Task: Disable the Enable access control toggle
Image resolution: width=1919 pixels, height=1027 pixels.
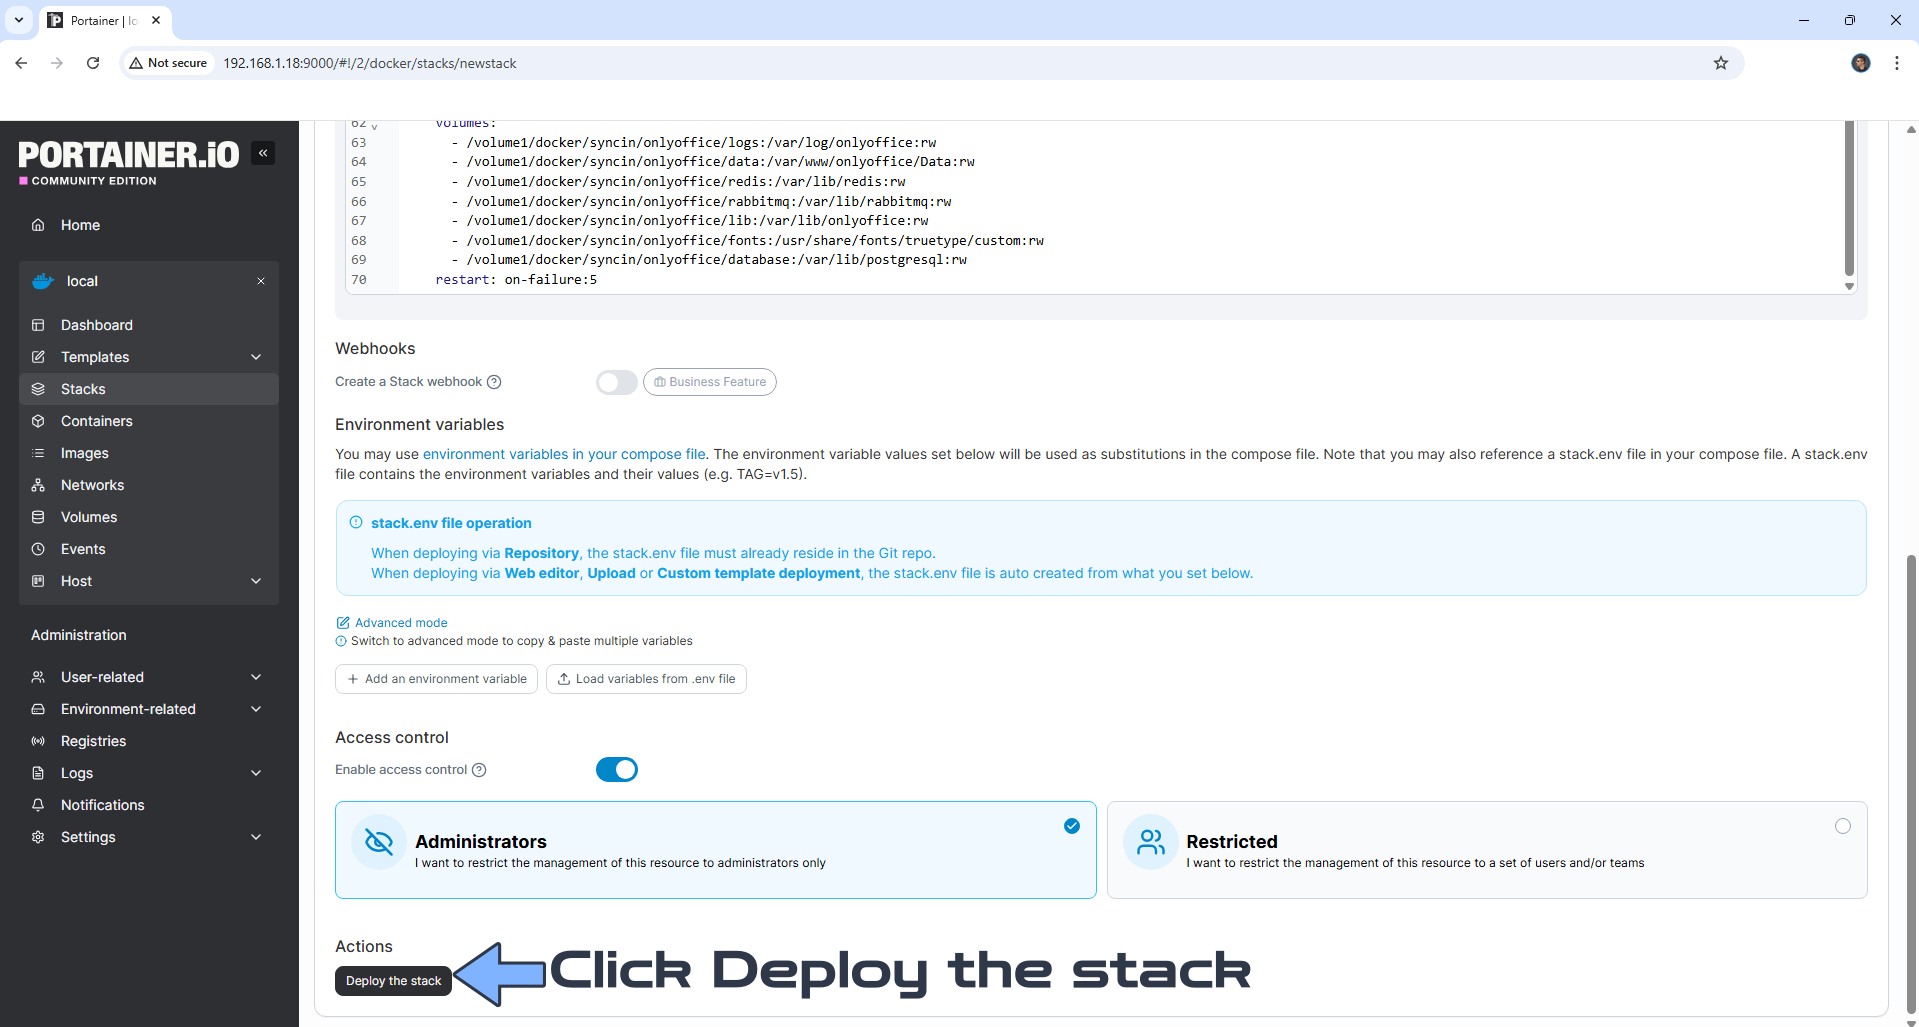Action: coord(616,769)
